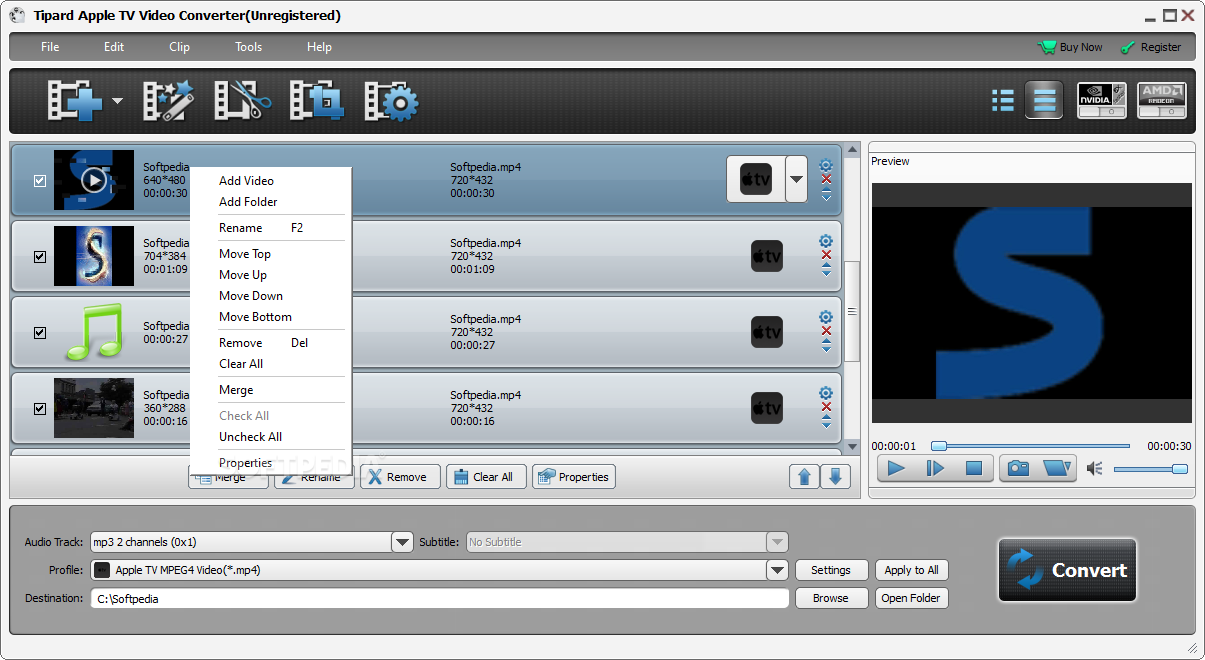1205x660 pixels.
Task: Open the Profile dropdown arrow
Action: coord(777,570)
